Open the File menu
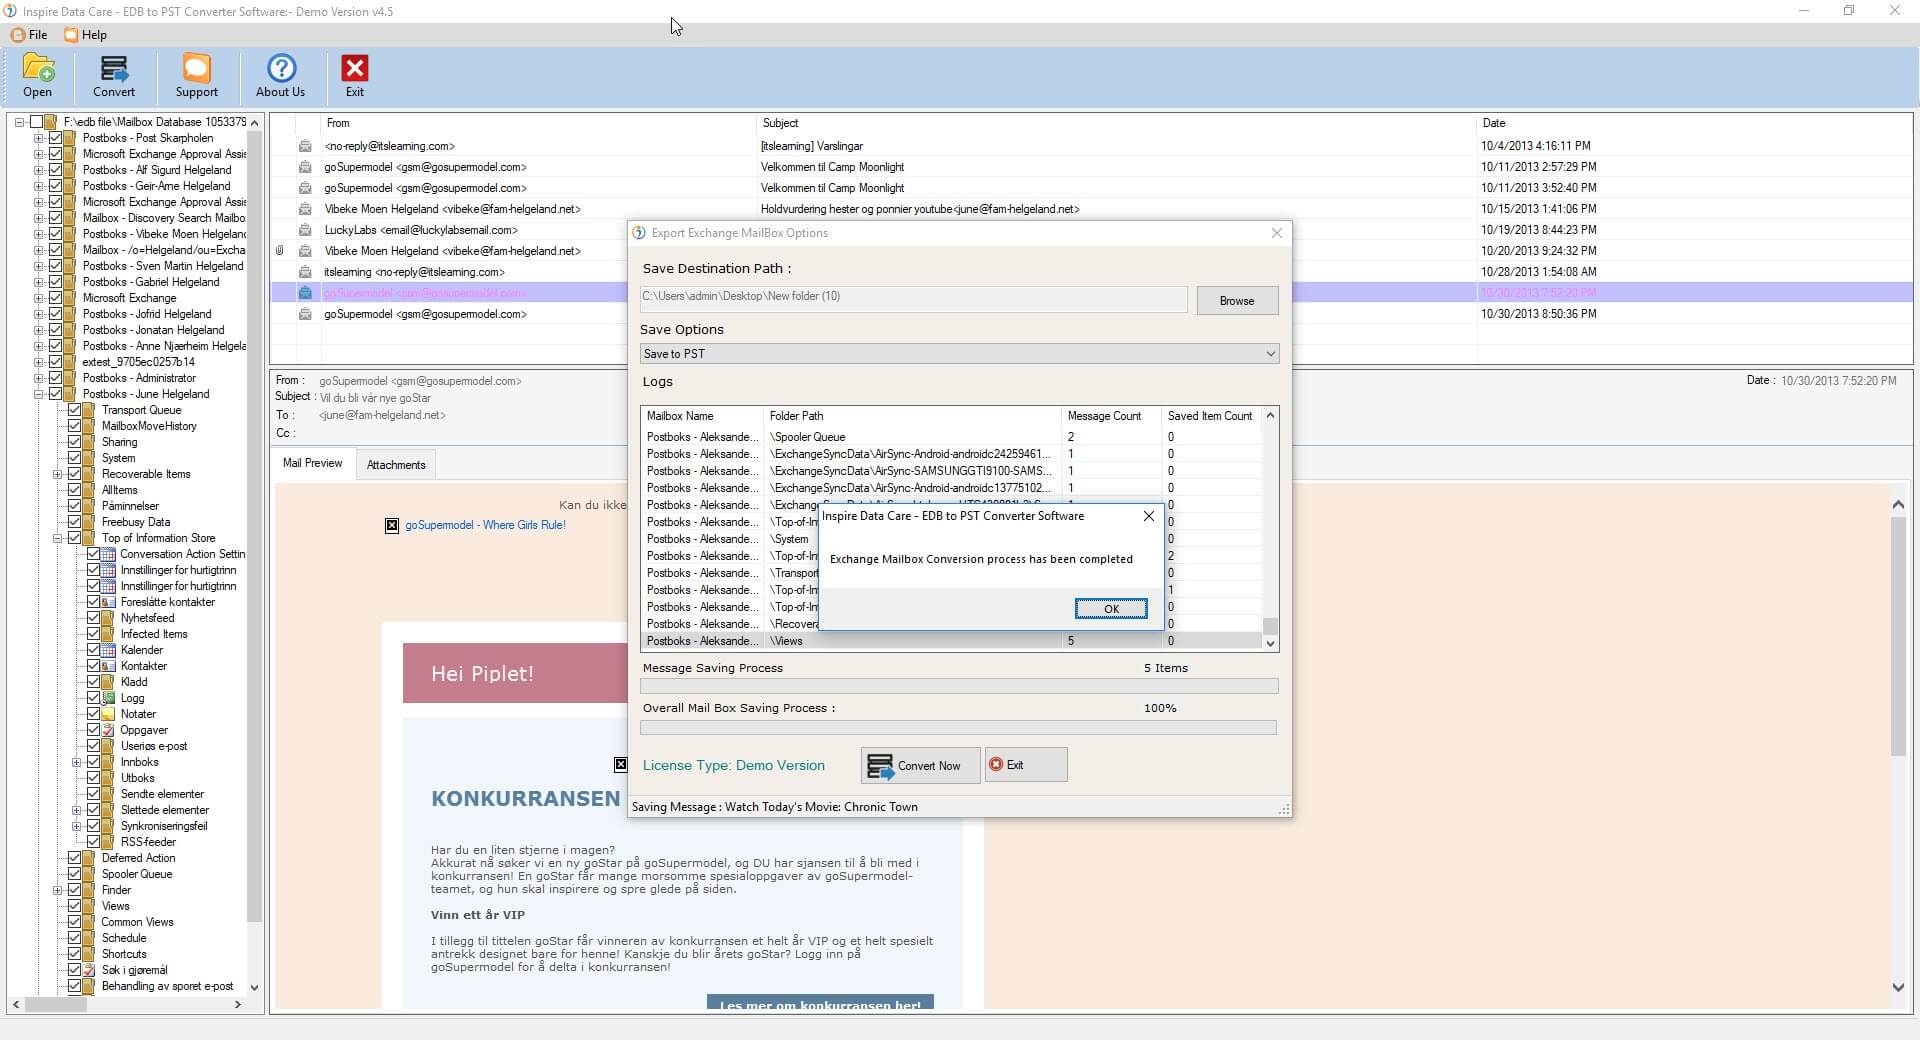Image resolution: width=1920 pixels, height=1040 pixels. pyautogui.click(x=29, y=35)
